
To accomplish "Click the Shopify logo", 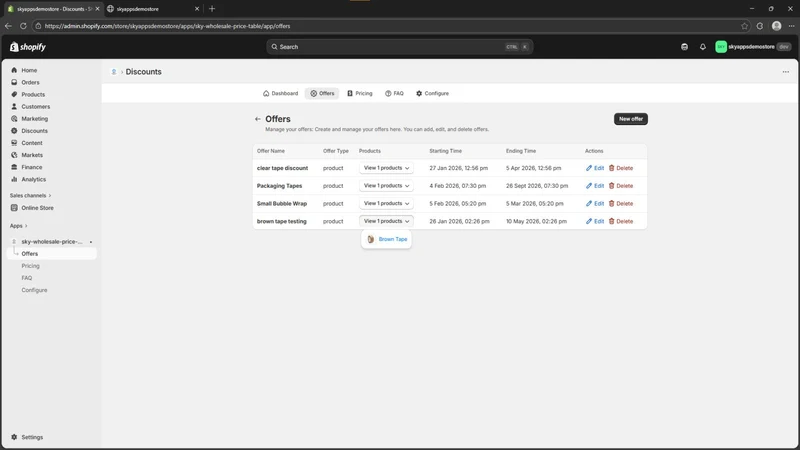I will point(28,47).
